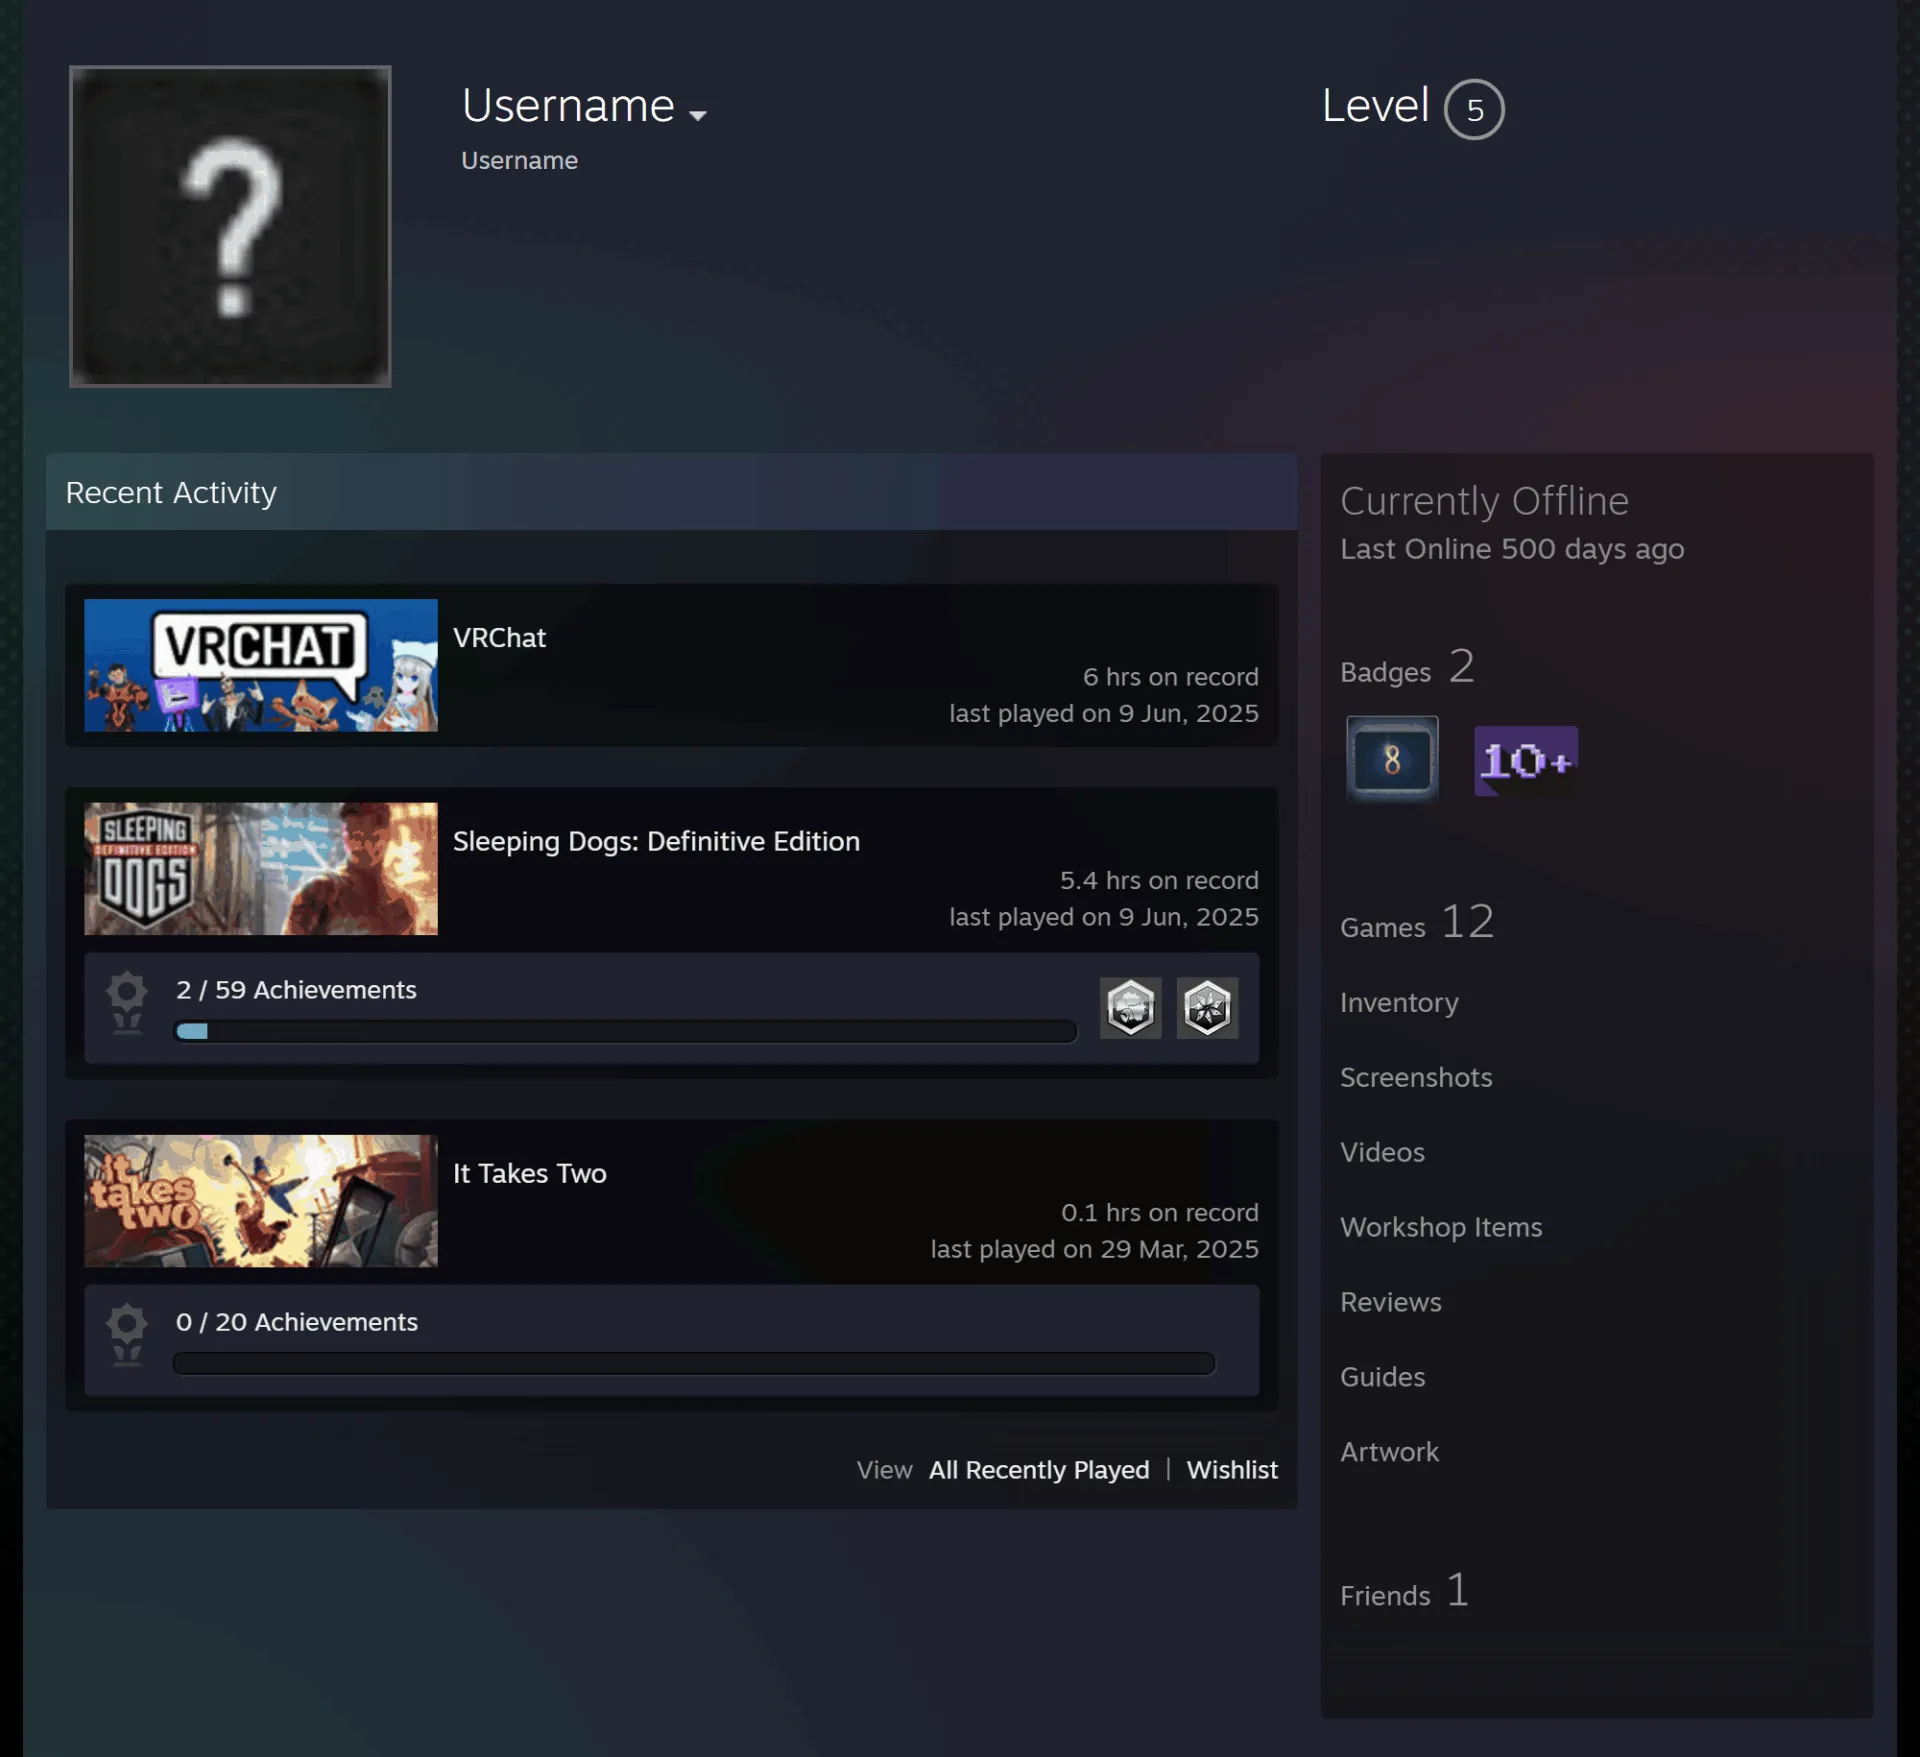Click the small Username subtitle text

point(519,160)
